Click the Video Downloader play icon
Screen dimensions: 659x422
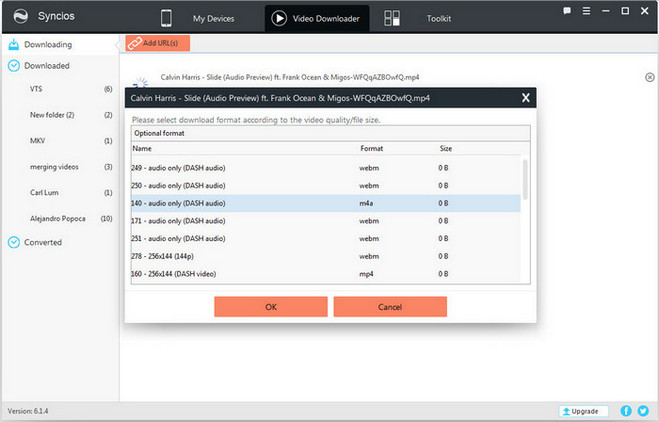coord(279,18)
